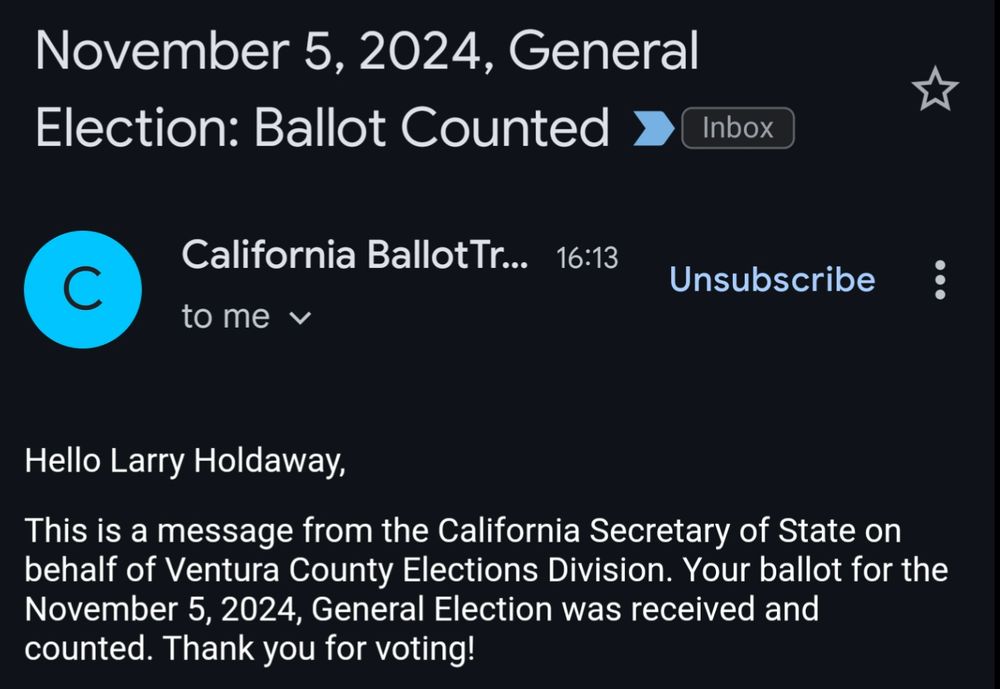Click the 16:13 timestamp
This screenshot has height=689, width=1000.
click(x=588, y=257)
